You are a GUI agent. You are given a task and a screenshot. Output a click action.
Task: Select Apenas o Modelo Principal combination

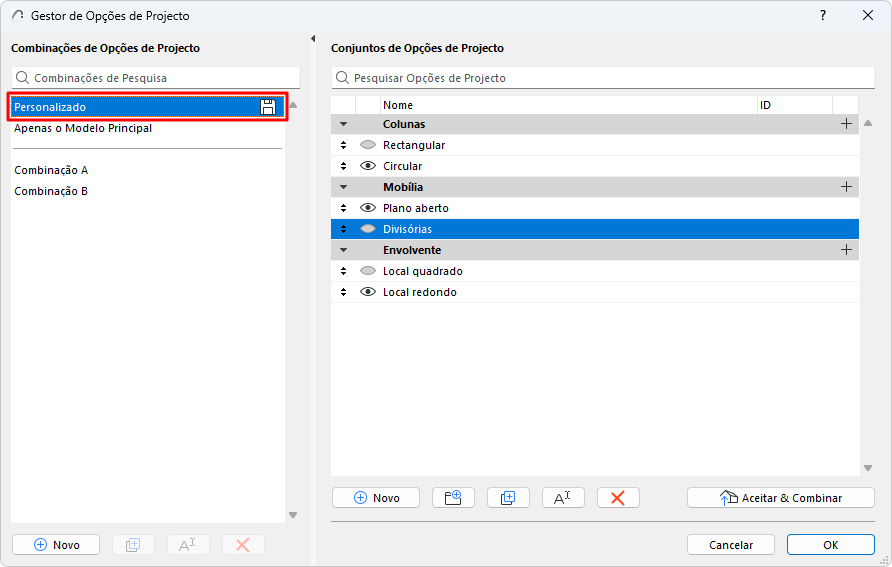(83, 128)
